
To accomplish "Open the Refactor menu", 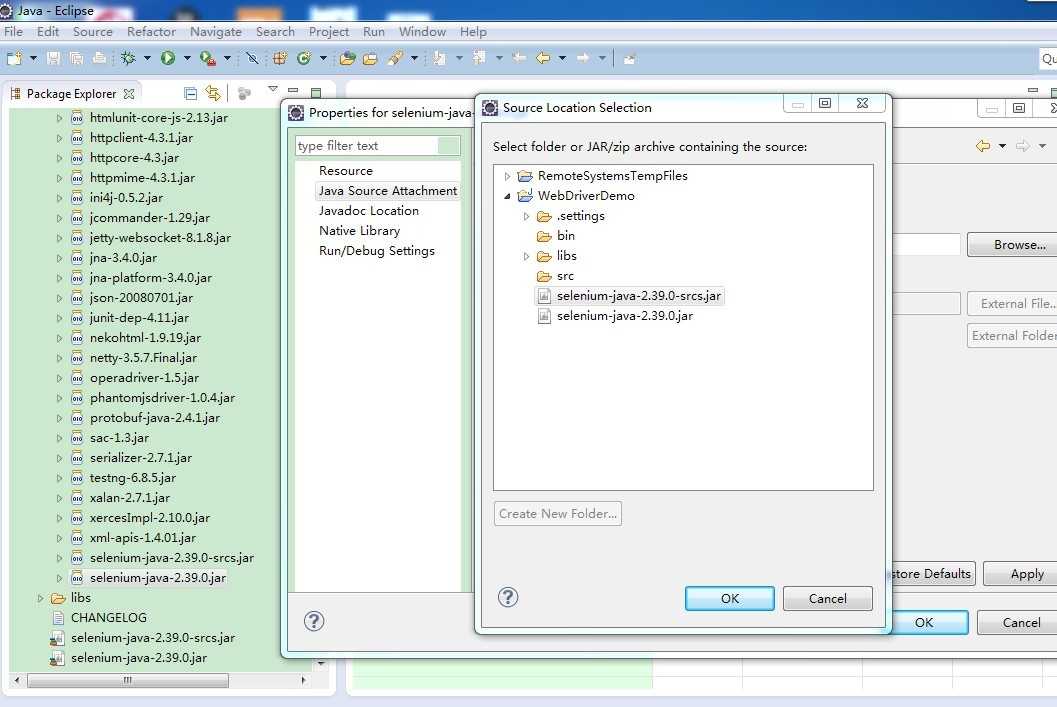I will click(151, 32).
